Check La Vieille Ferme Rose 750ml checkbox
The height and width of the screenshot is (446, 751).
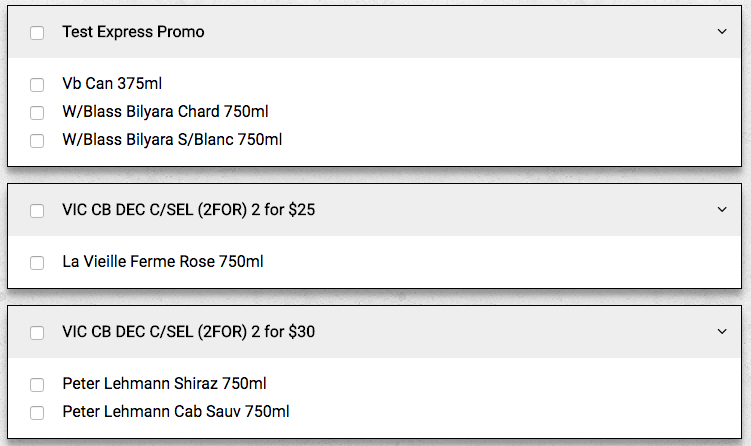[x=37, y=263]
